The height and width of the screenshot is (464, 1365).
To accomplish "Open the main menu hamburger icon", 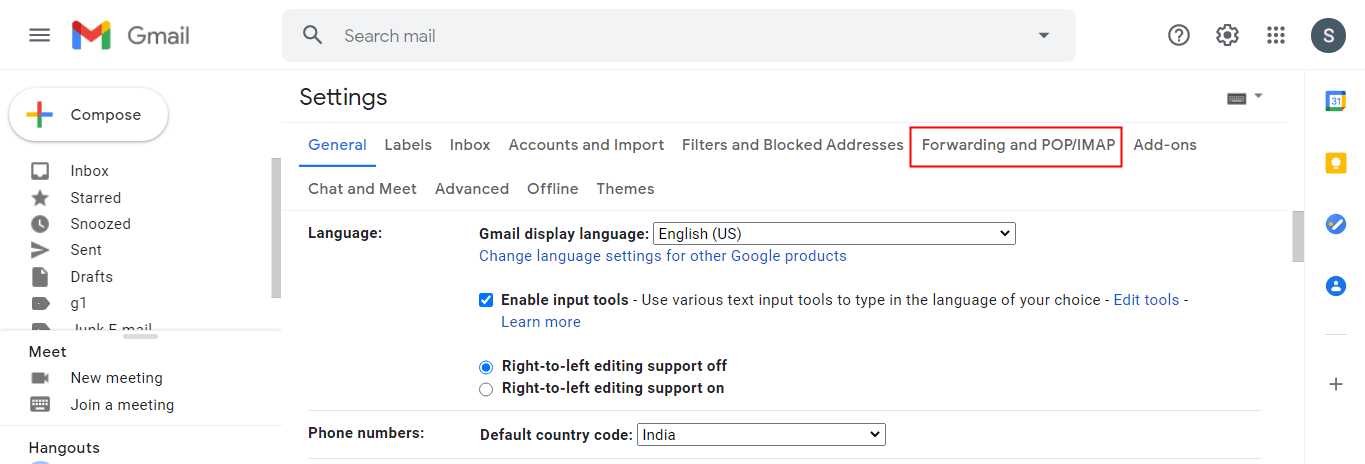I will (40, 35).
